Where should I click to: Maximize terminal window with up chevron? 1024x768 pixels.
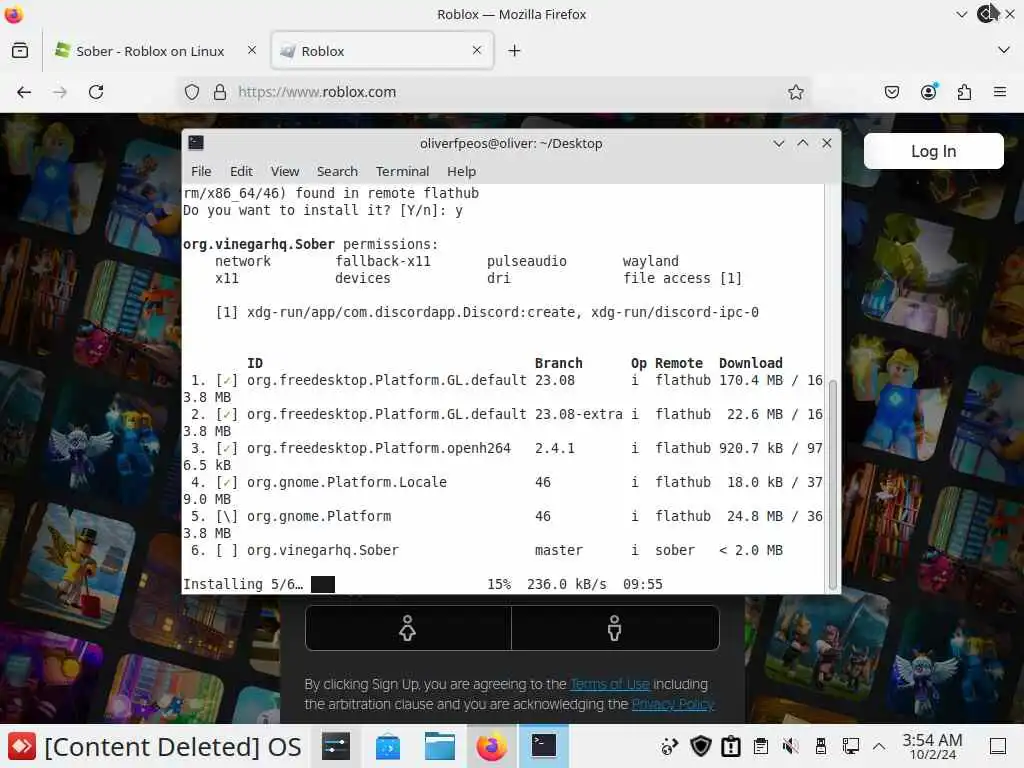coord(803,143)
